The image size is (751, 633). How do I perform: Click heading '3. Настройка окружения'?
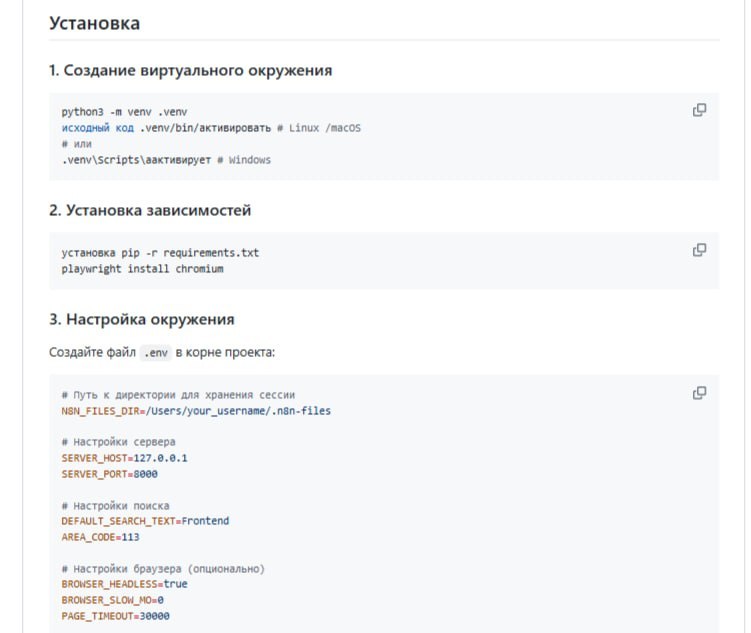(142, 319)
